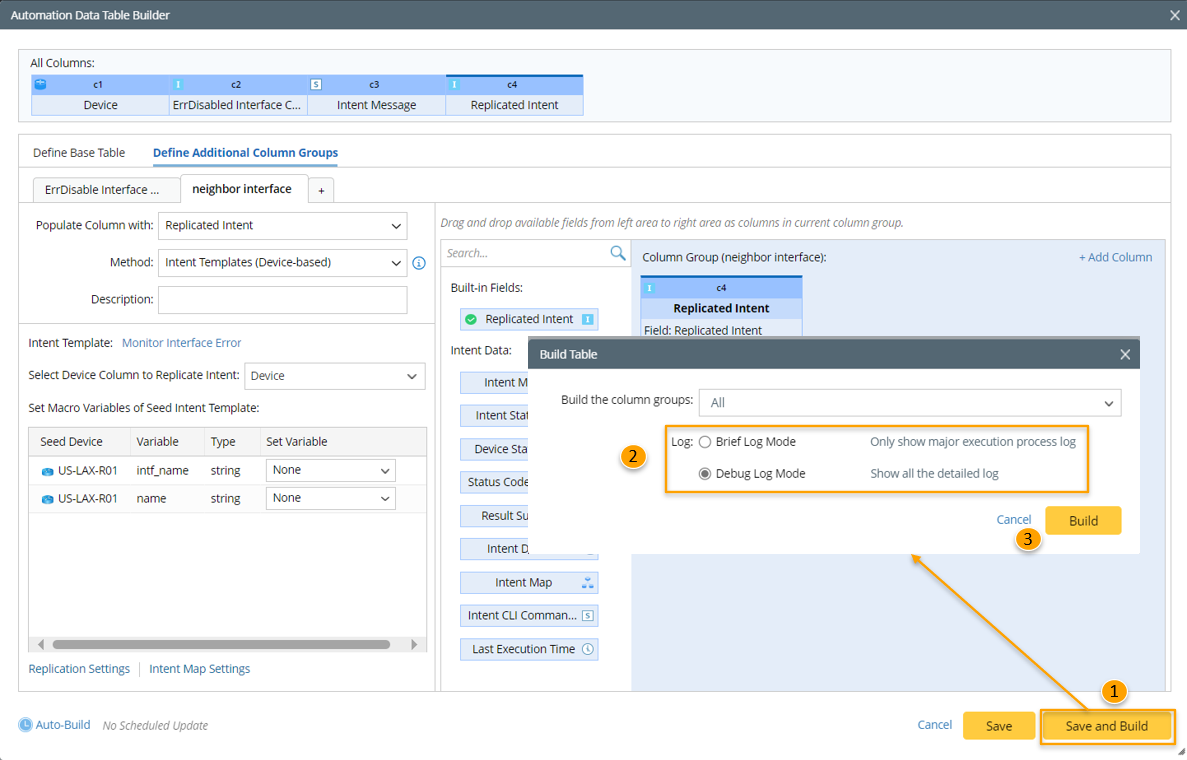
Task: Open Set Variable dropdown for intf_name
Action: pyautogui.click(x=330, y=470)
